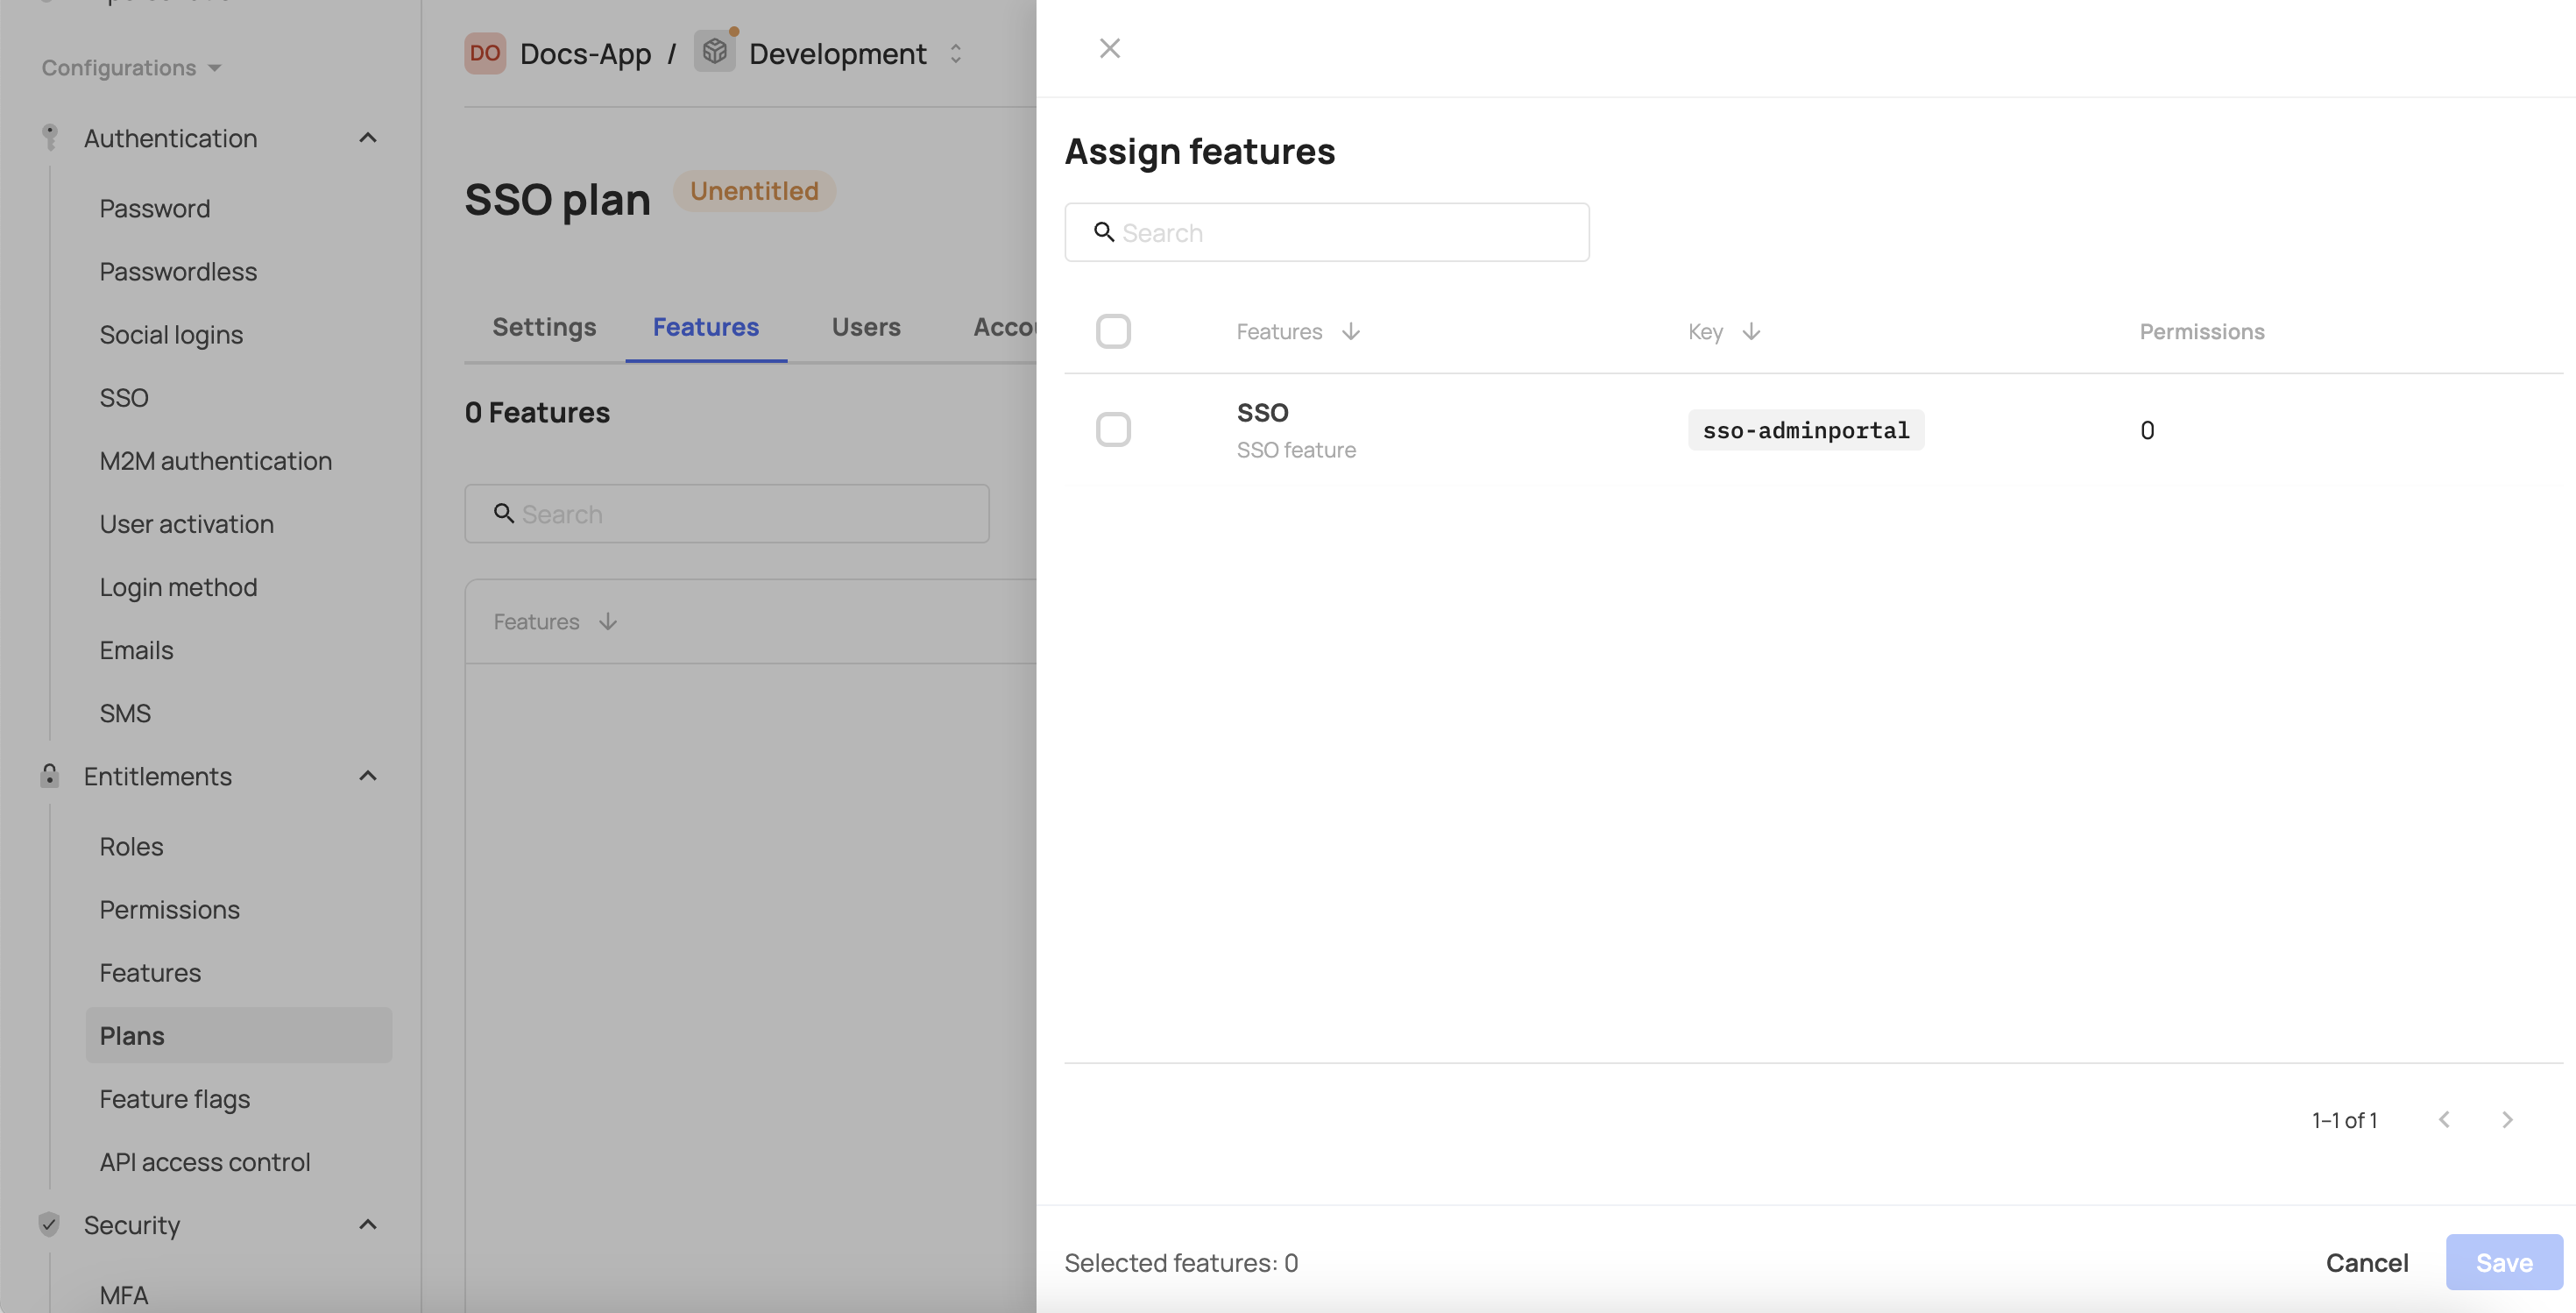The image size is (2576, 1313).
Task: Switch to the Users tab
Action: tap(866, 326)
